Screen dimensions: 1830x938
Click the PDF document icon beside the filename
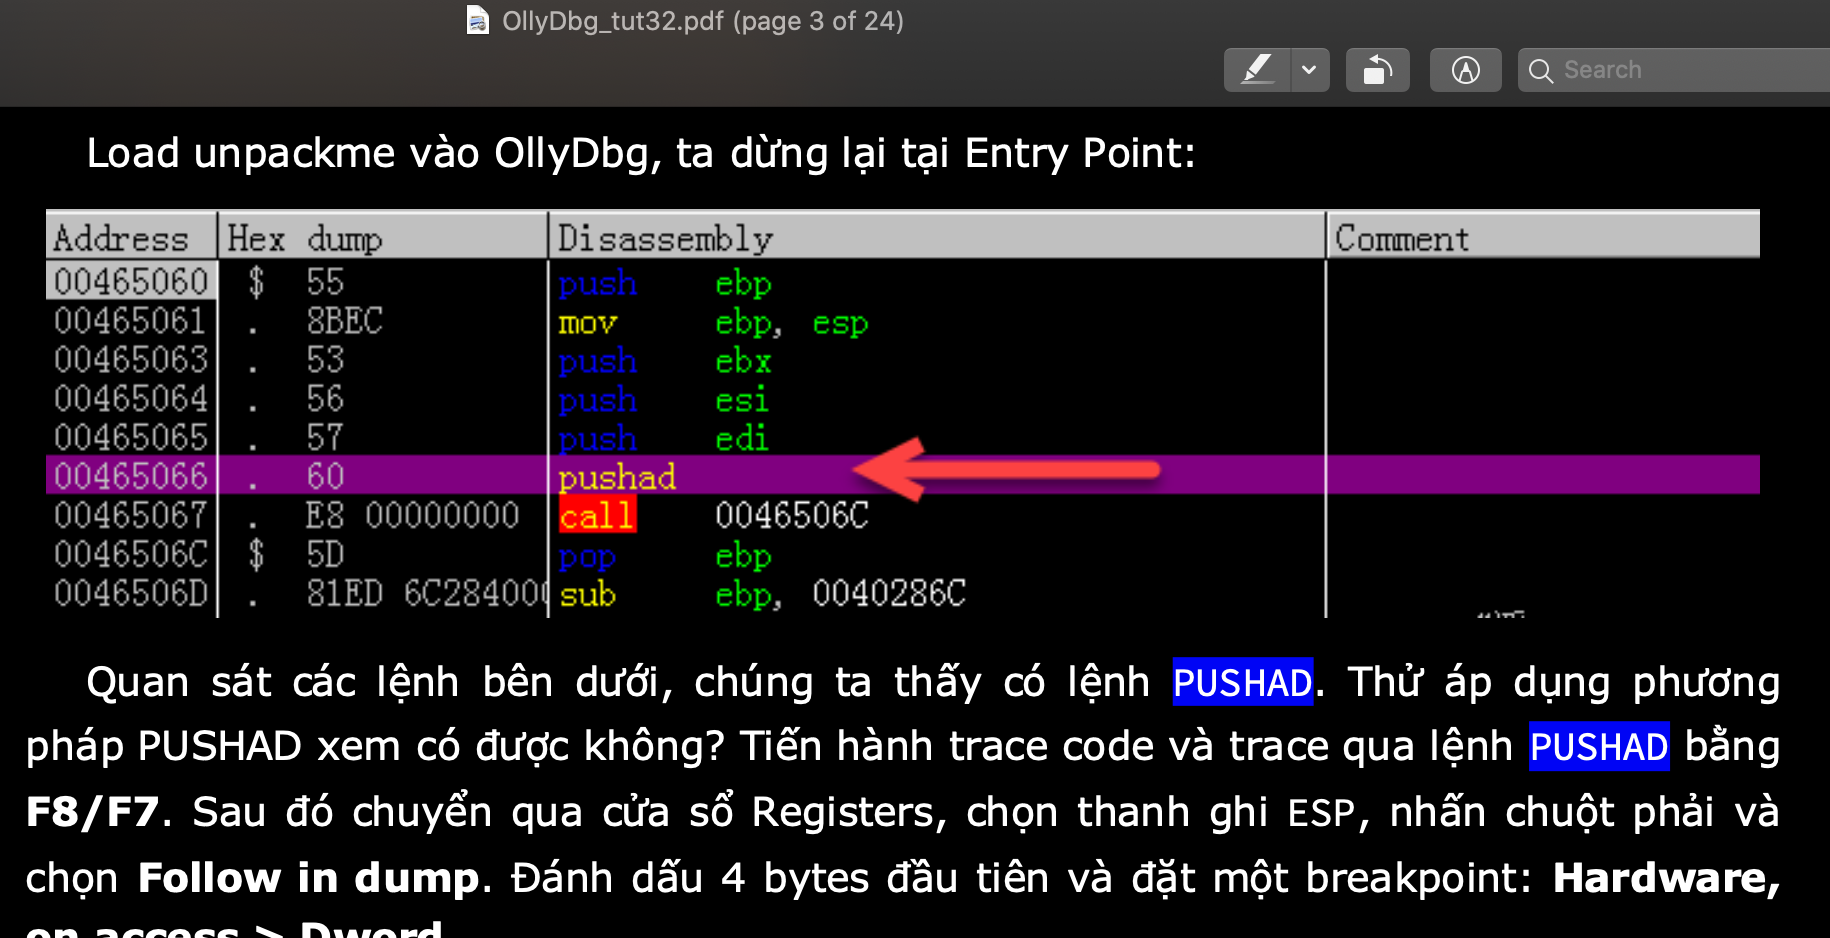point(477,20)
